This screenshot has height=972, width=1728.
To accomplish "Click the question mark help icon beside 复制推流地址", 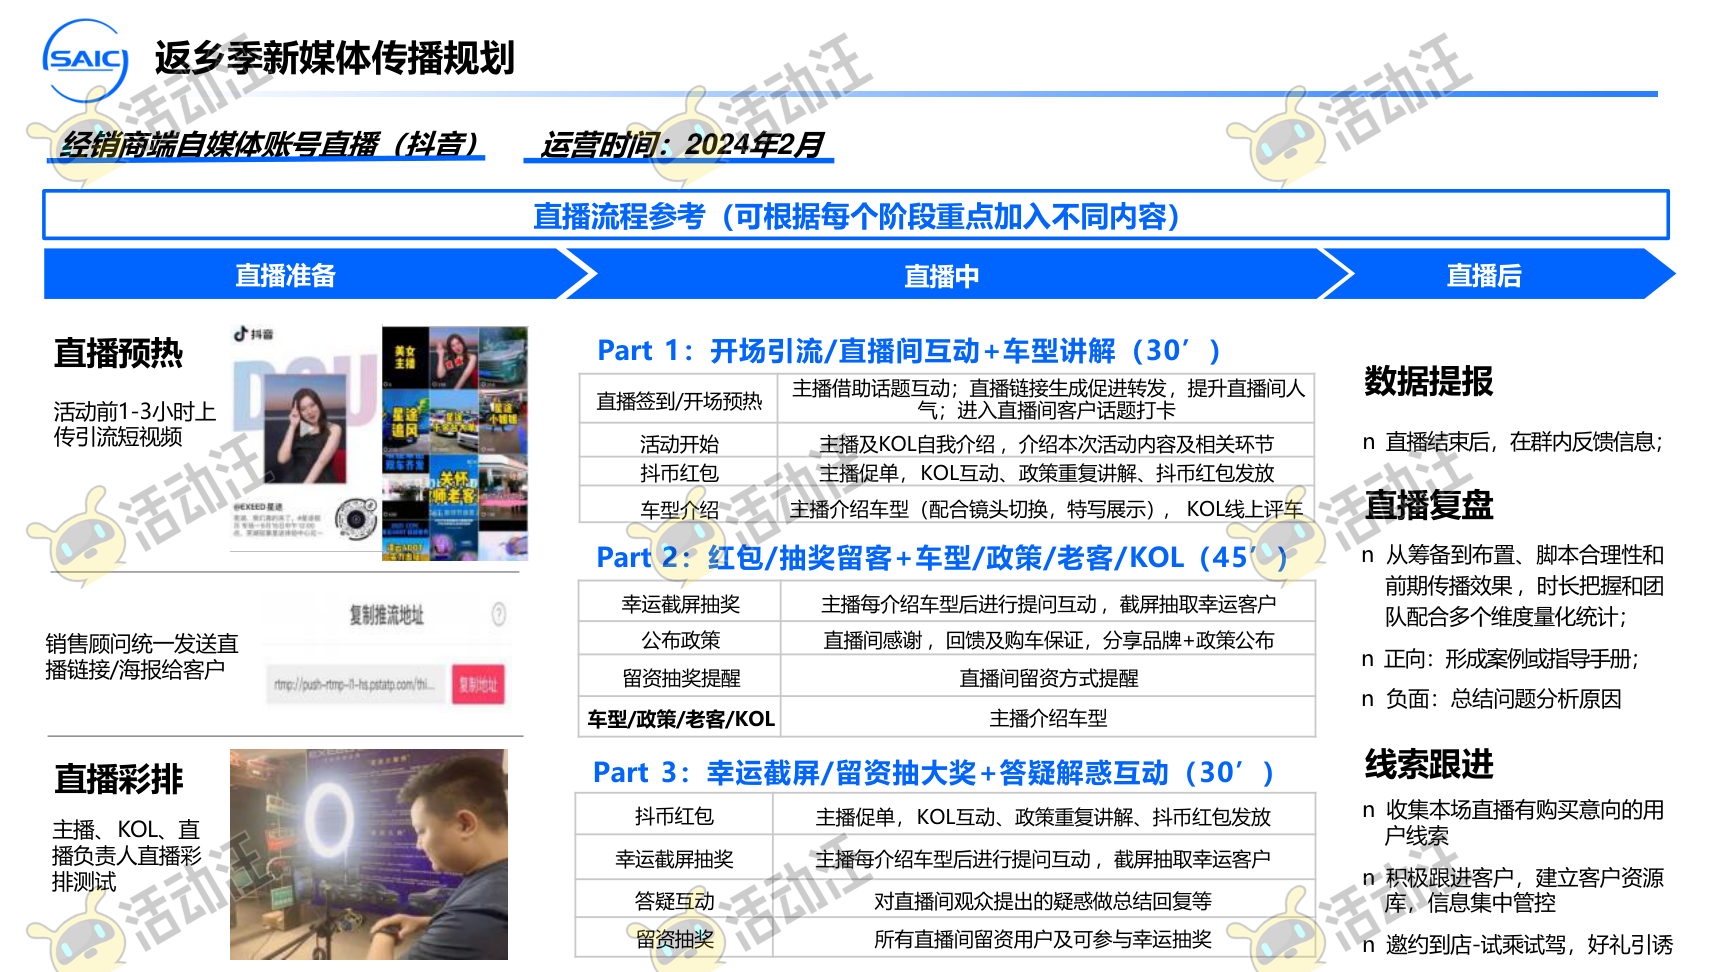I will tap(498, 614).
